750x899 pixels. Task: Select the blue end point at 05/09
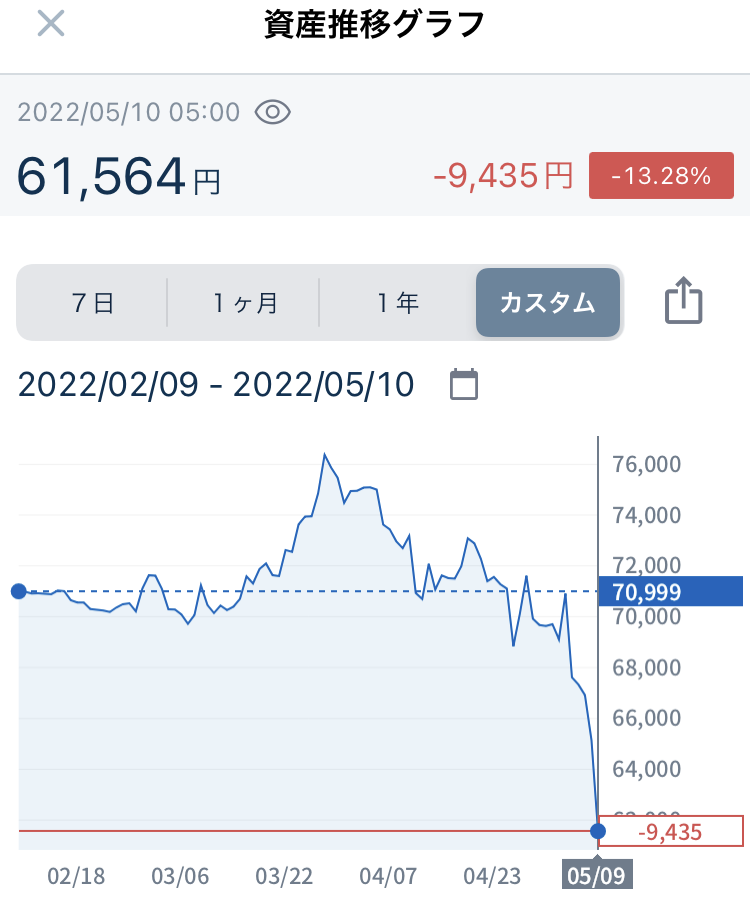(598, 831)
